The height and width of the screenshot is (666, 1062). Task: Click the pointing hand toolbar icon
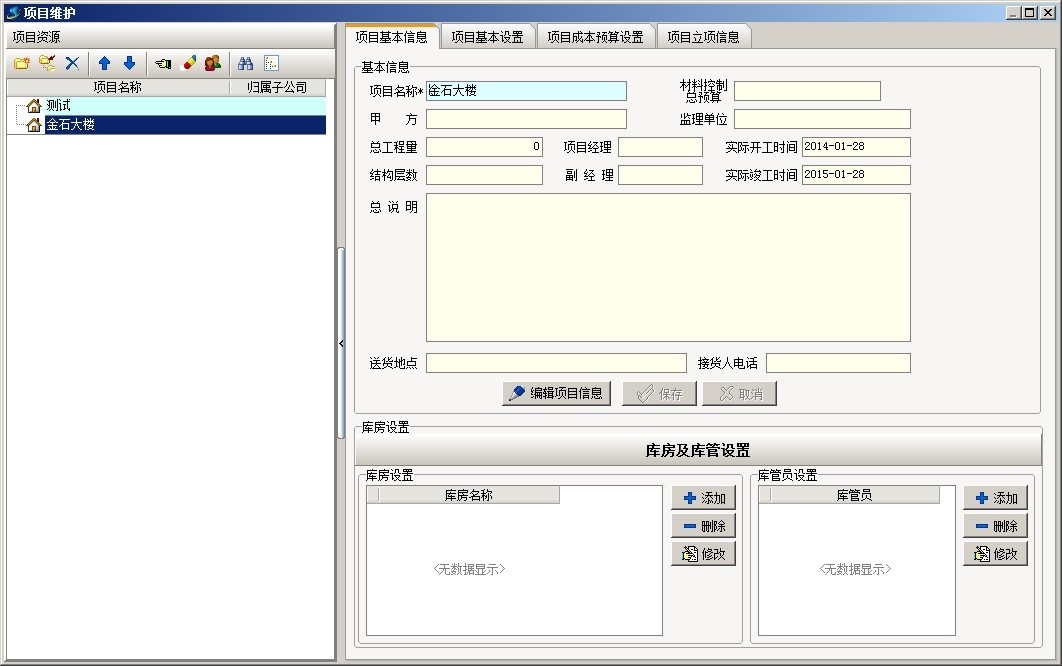tap(163, 63)
